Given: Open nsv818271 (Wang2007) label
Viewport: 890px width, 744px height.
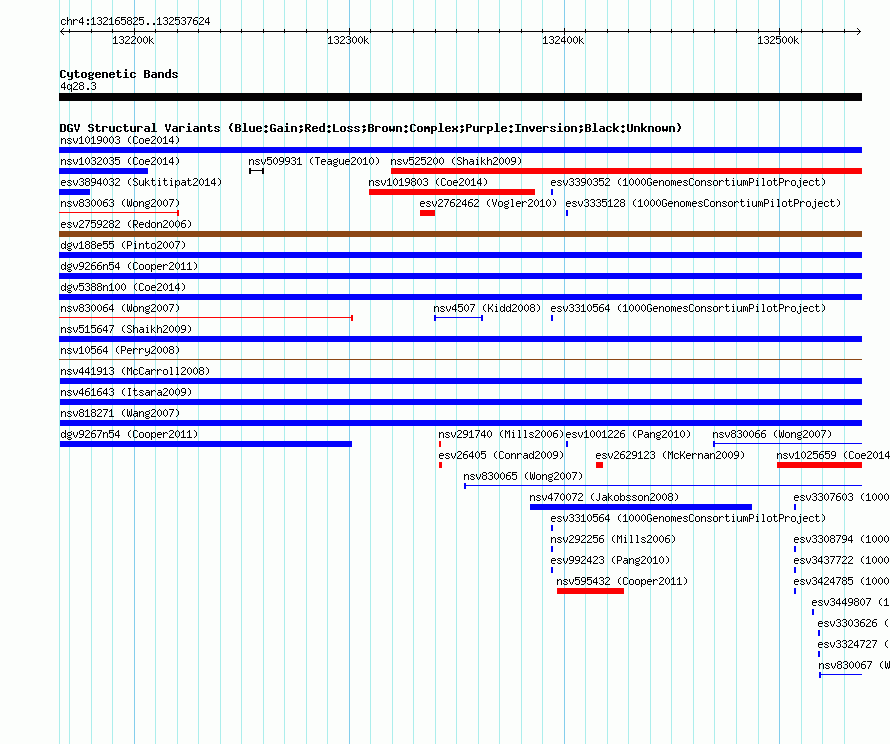Looking at the screenshot, I should pos(120,413).
